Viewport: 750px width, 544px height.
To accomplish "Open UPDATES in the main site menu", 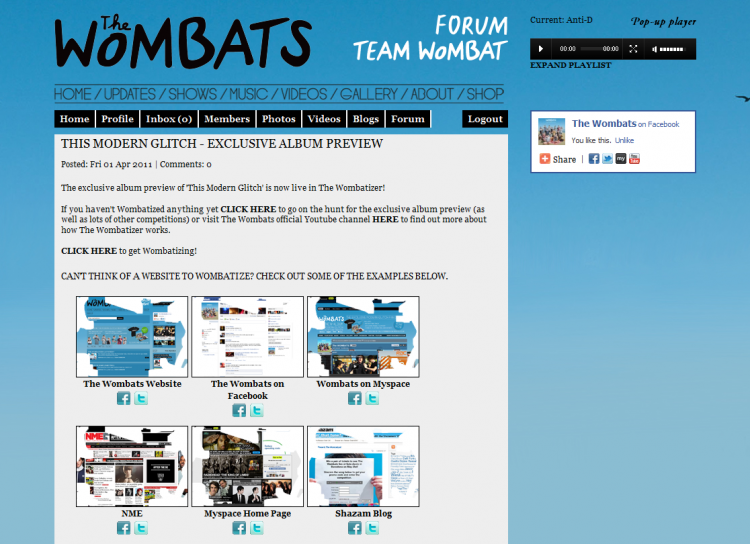I will pyautogui.click(x=130, y=94).
